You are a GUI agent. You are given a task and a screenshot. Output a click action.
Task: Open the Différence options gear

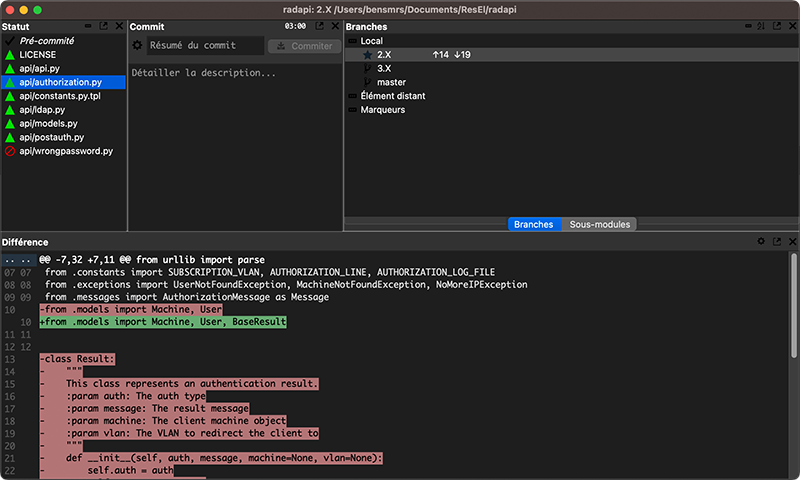(761, 241)
